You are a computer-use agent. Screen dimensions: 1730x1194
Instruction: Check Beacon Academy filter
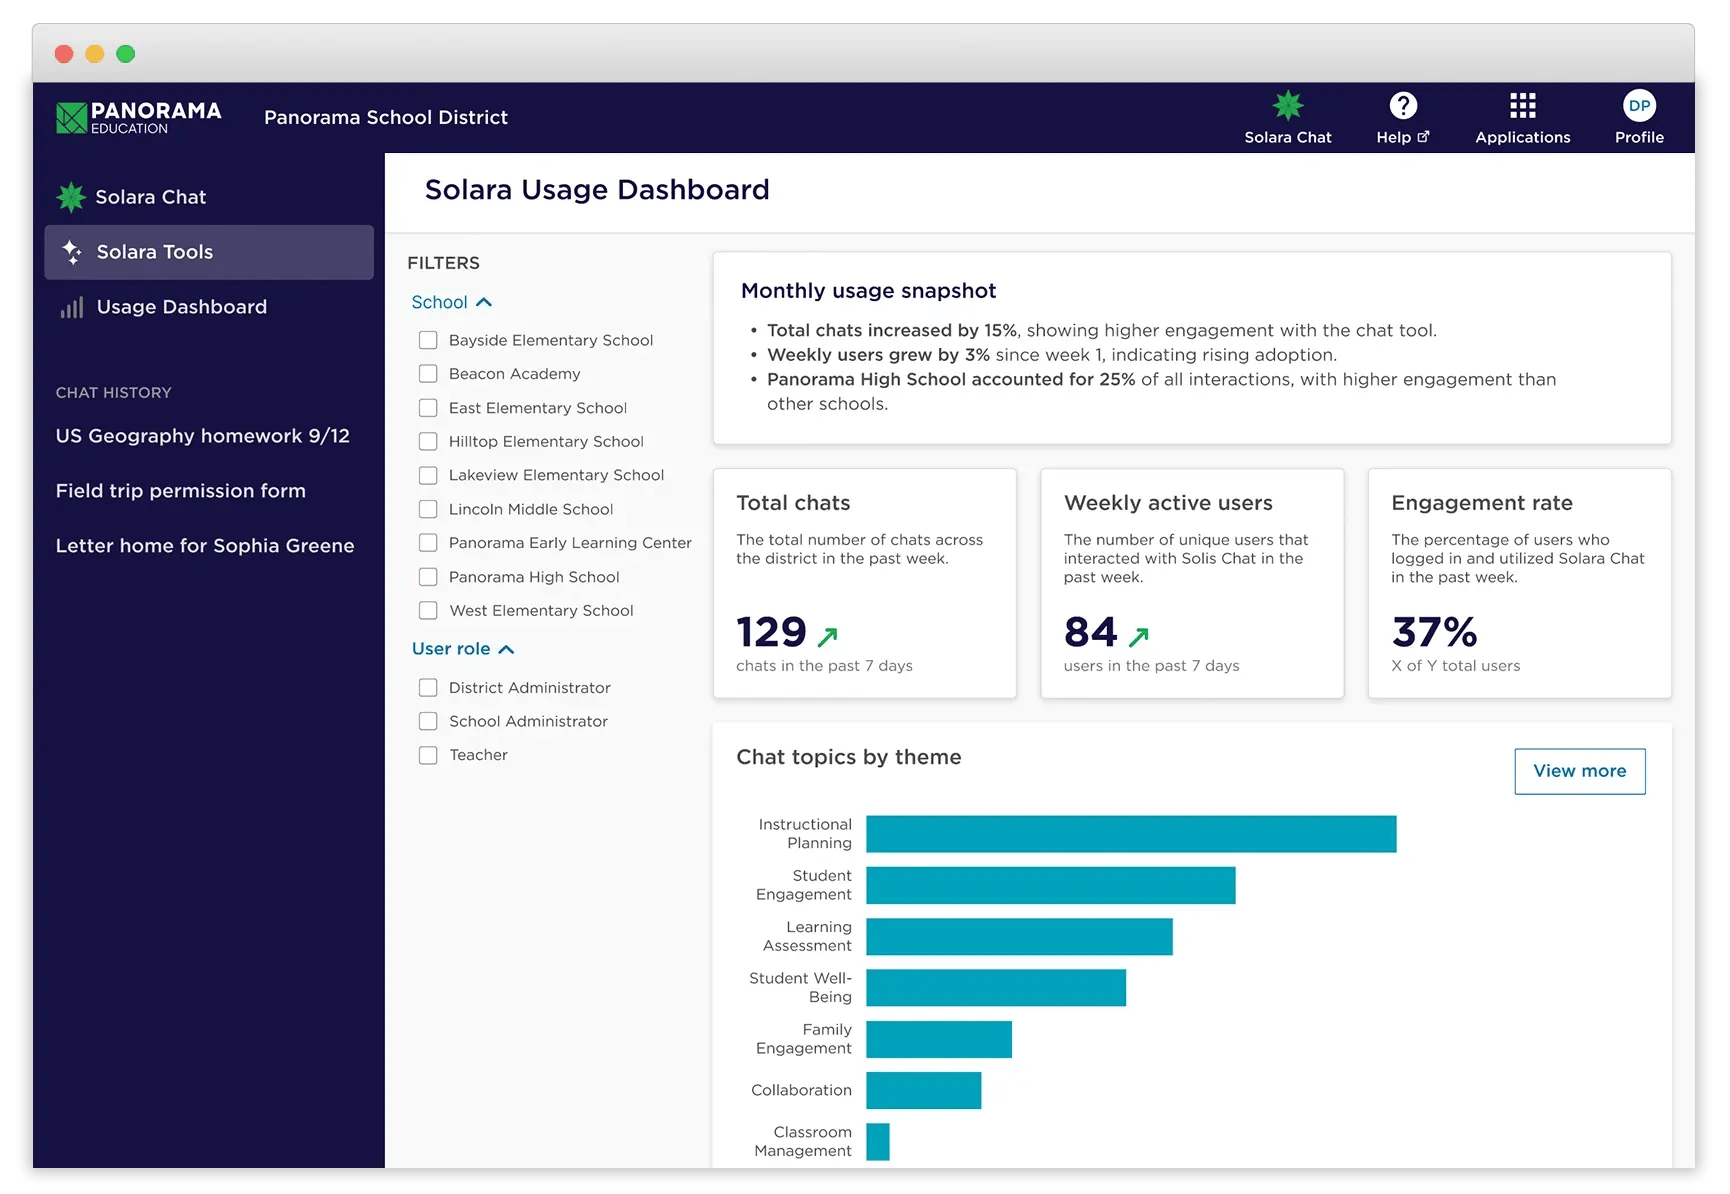(428, 374)
